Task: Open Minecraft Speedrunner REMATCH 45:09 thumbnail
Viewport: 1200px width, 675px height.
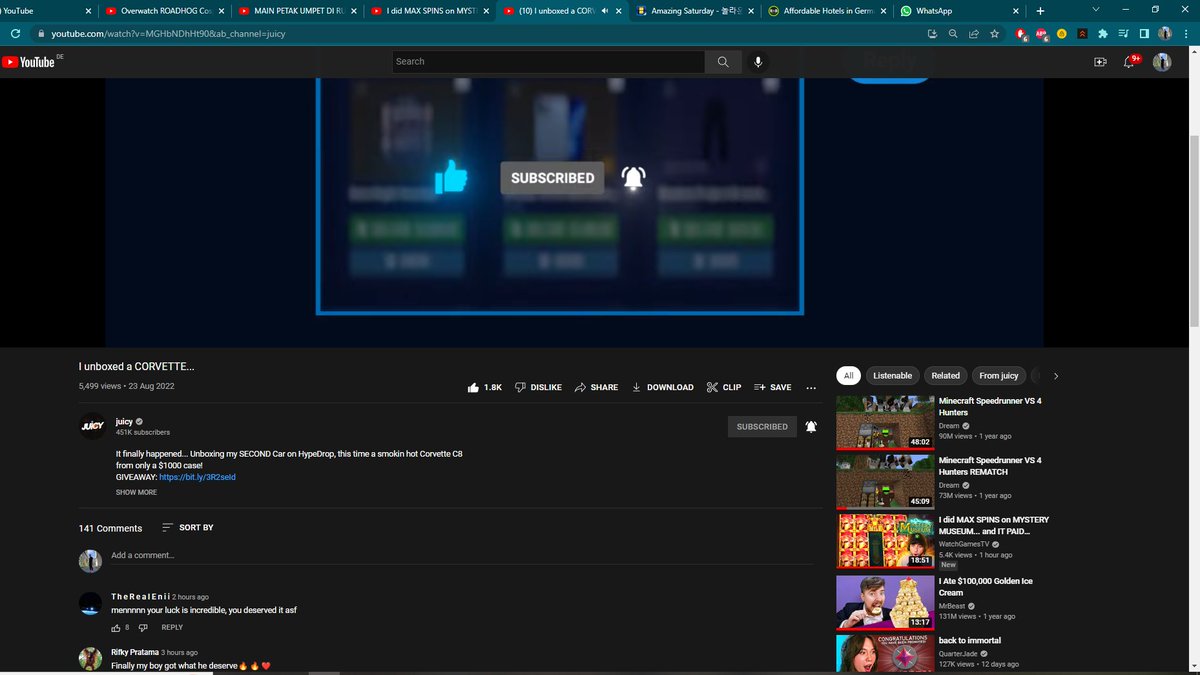Action: pos(885,482)
